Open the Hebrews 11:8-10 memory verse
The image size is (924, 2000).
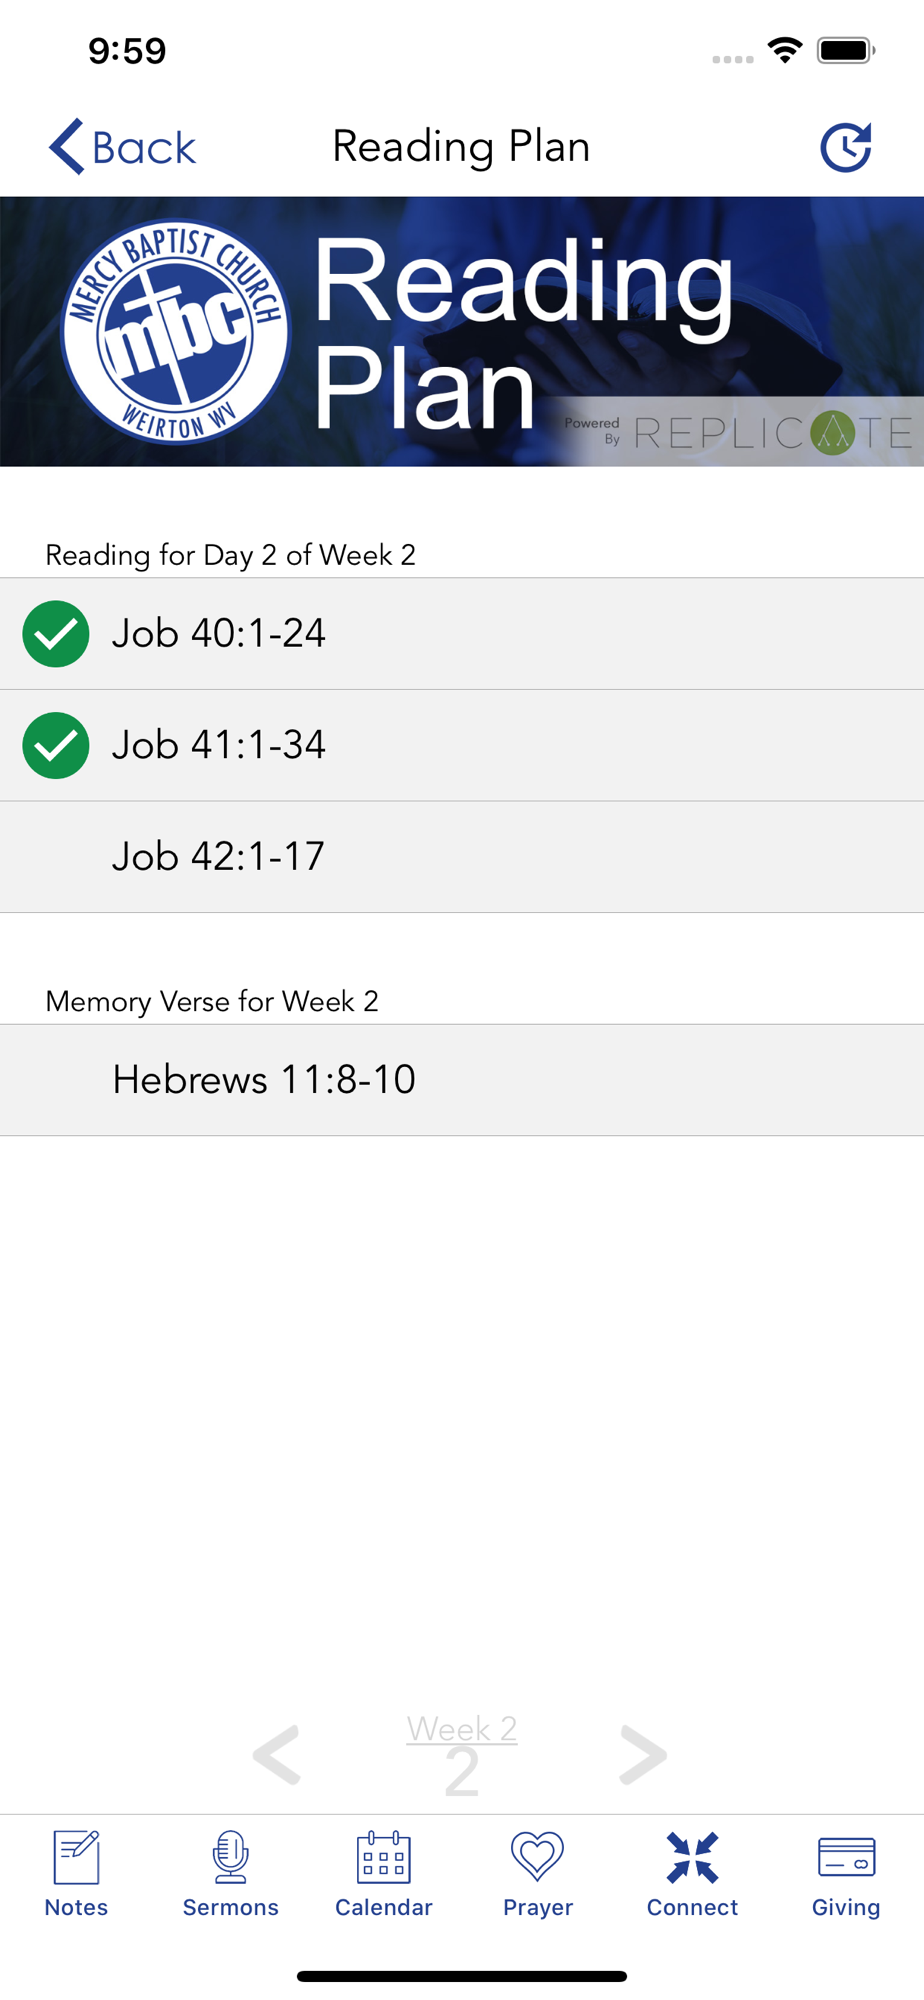[x=462, y=1080]
